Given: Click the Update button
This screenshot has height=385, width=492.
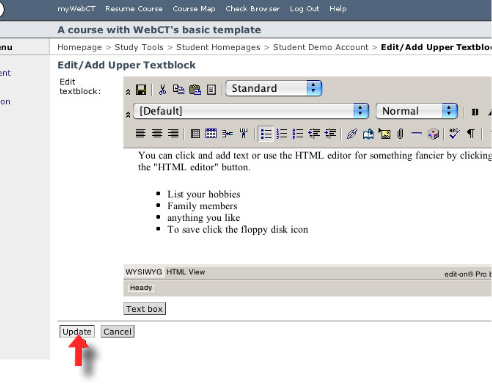Looking at the screenshot, I should point(77,332).
